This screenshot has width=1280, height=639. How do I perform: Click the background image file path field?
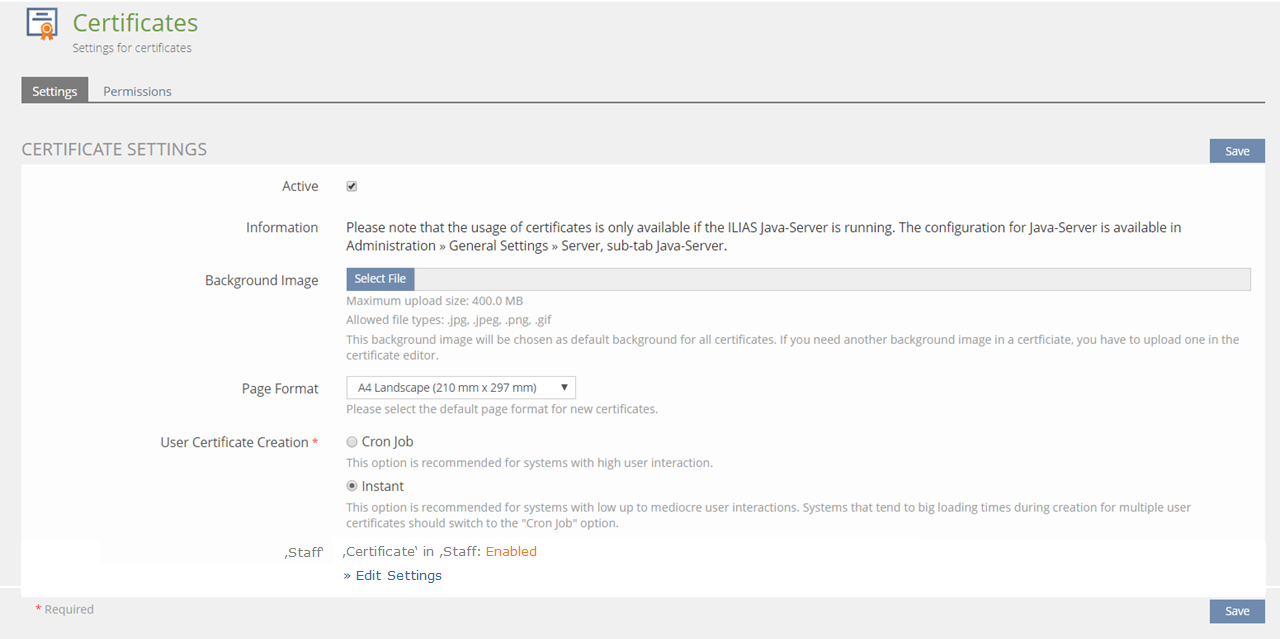[832, 279]
